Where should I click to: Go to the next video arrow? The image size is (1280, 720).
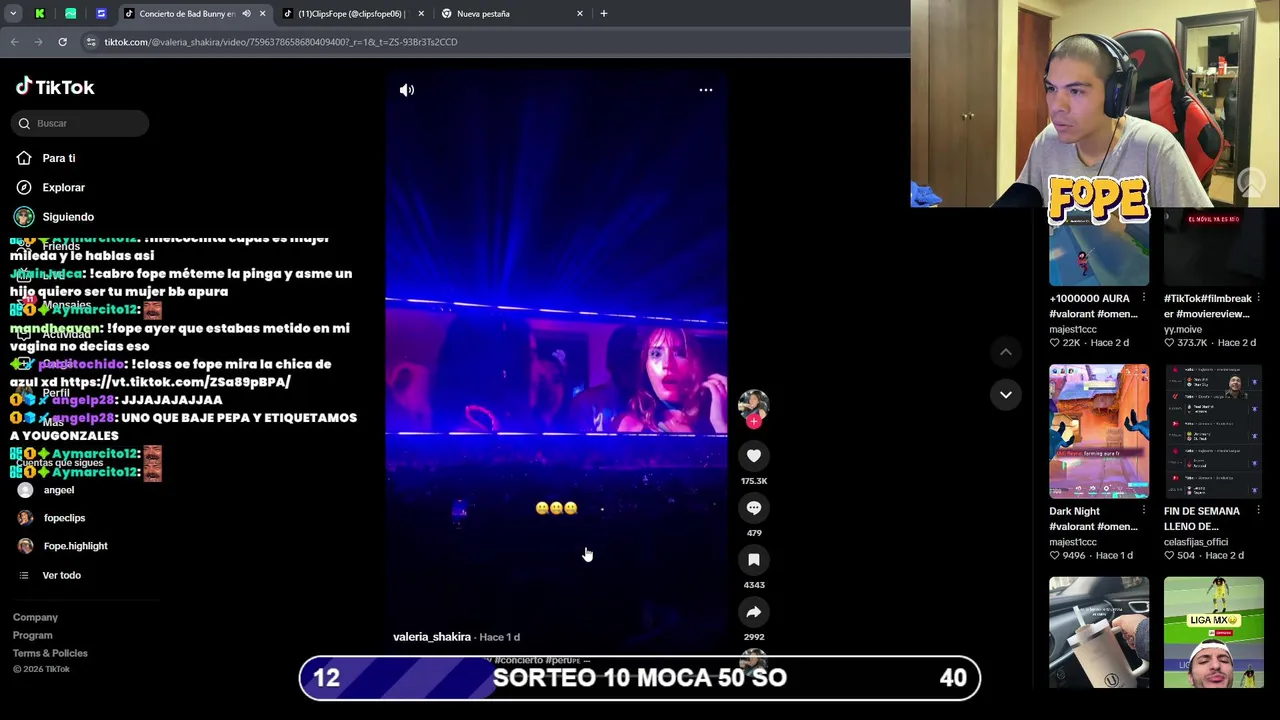pos(1006,395)
